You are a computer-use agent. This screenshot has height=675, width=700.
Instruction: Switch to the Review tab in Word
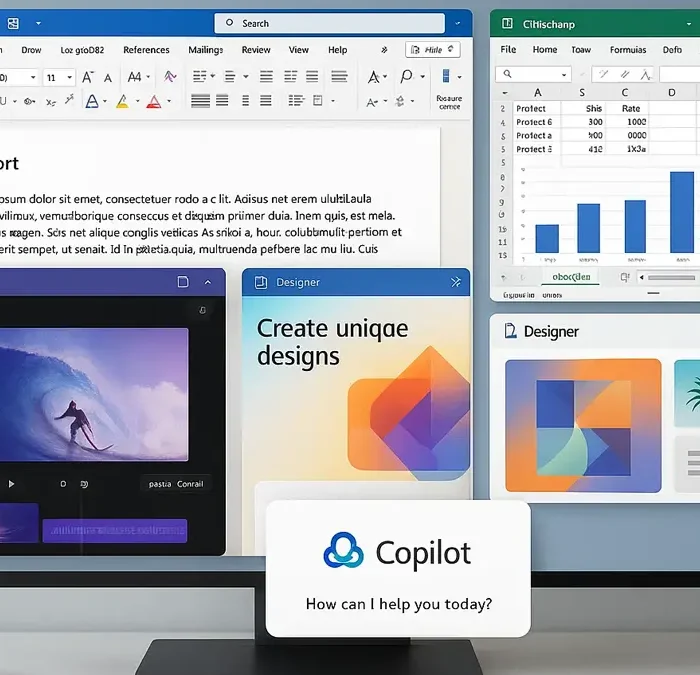pos(256,50)
